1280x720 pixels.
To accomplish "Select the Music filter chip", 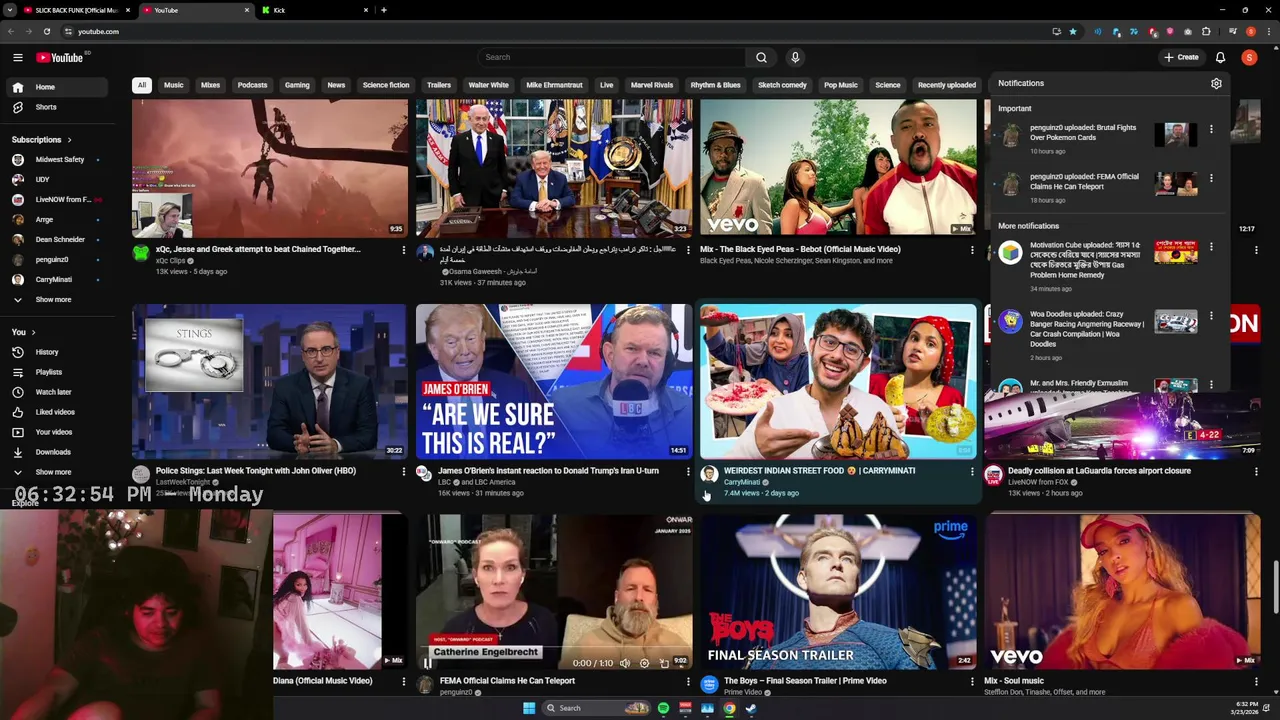I will (x=174, y=85).
